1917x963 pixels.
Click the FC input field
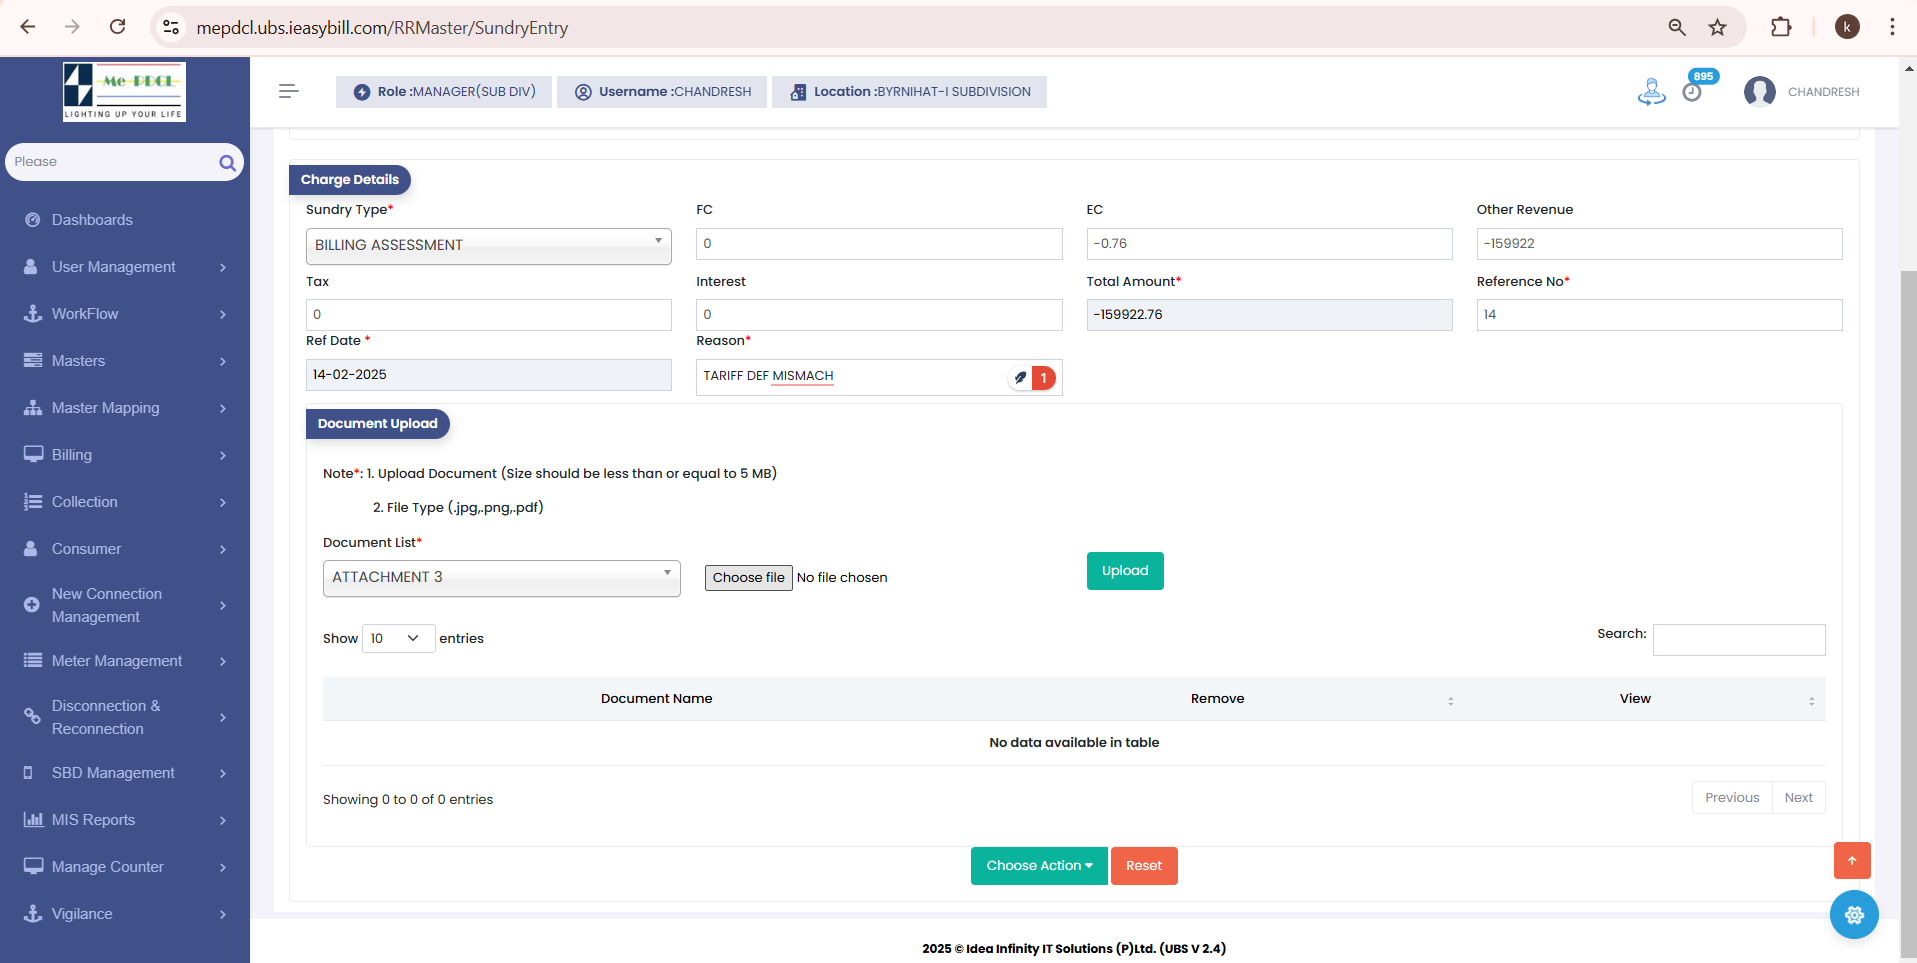coord(879,244)
